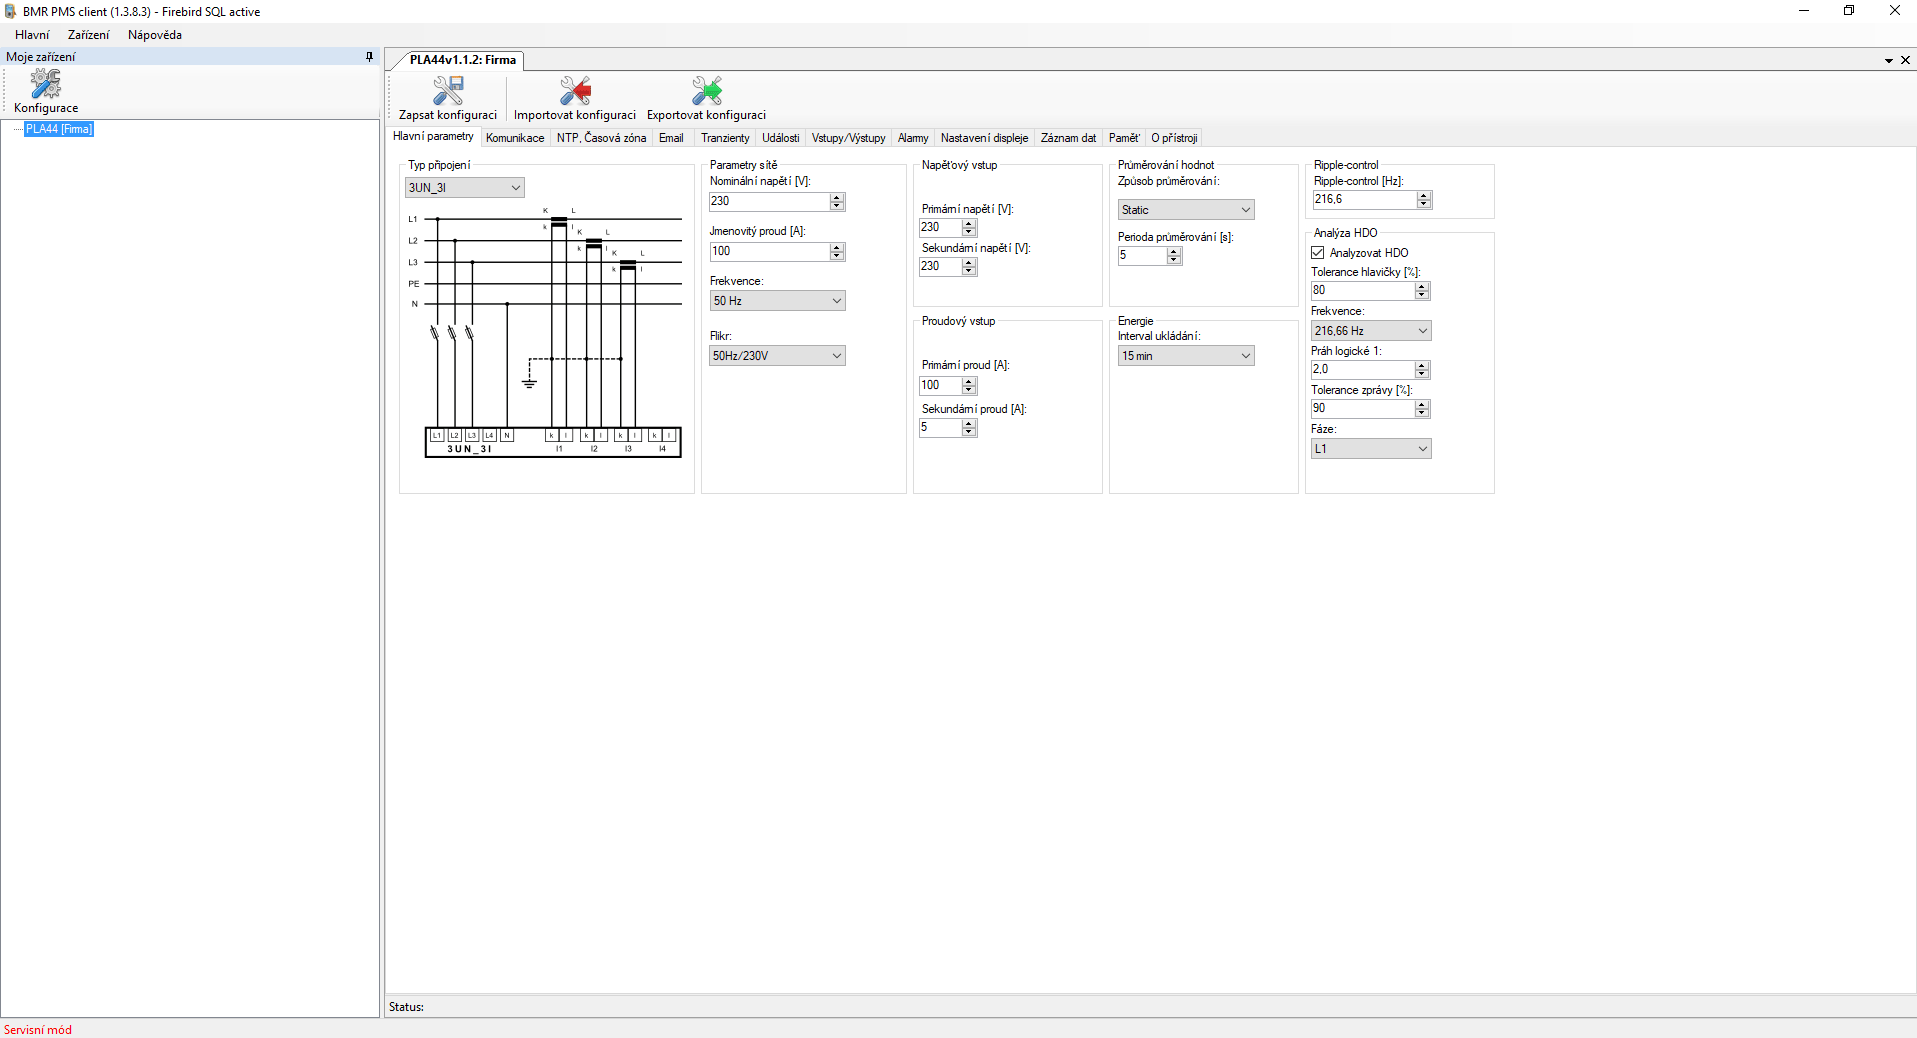Click the Nominální napětí spinner arrows

click(x=837, y=201)
